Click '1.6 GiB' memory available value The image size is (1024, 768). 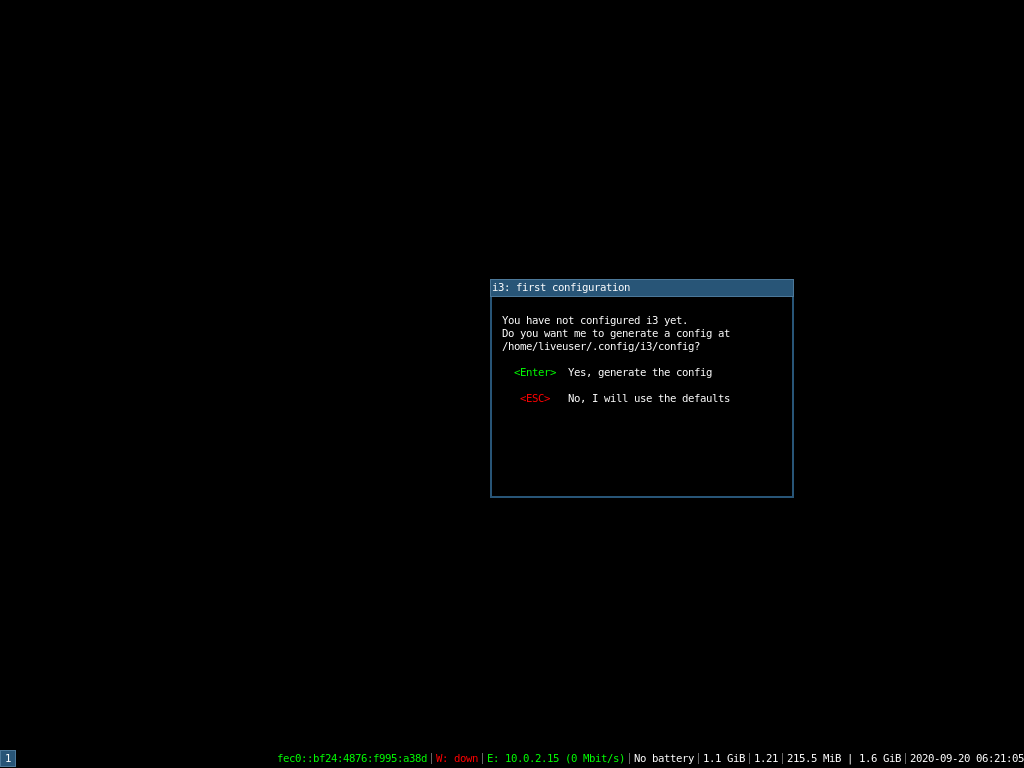[x=880, y=758]
